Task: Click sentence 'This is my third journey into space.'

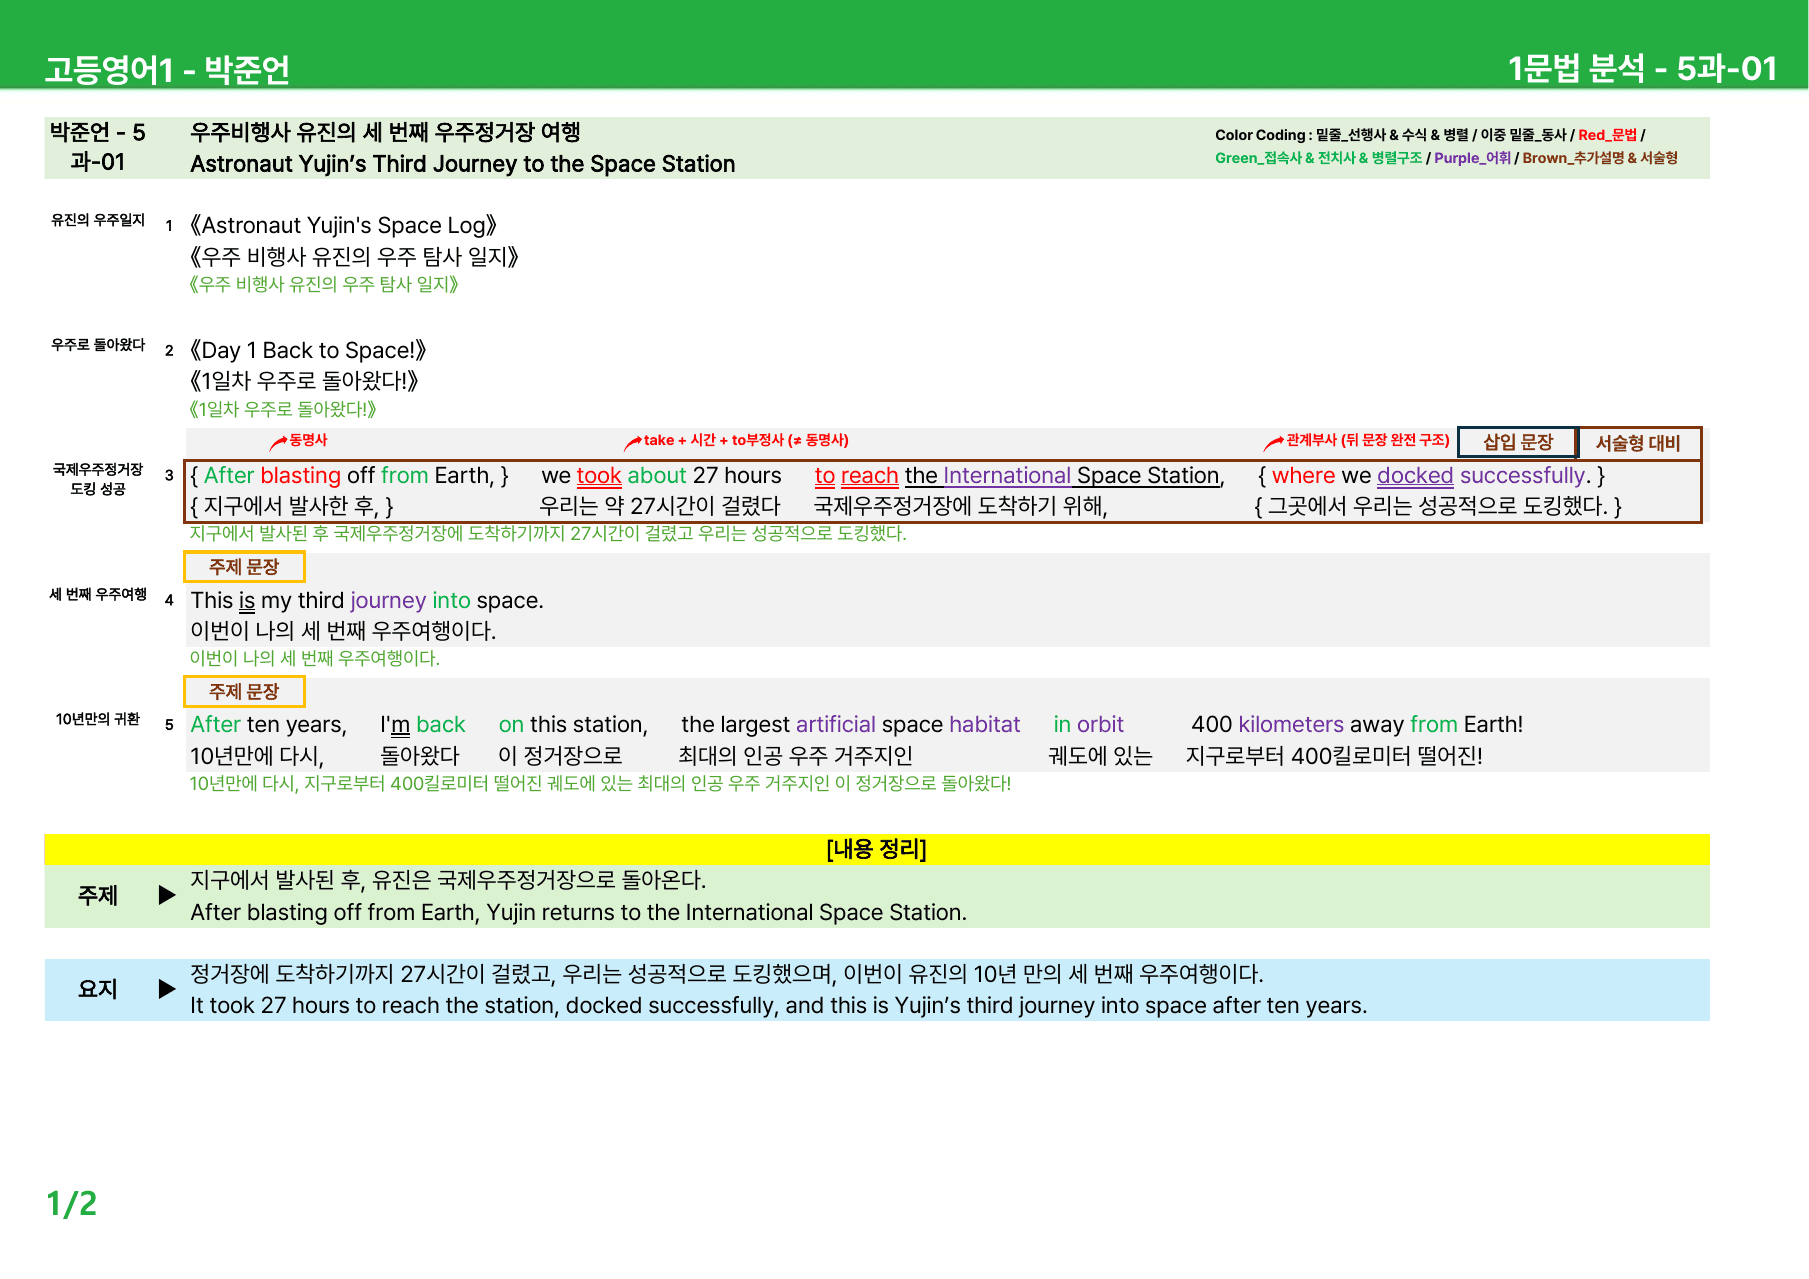Action: point(367,601)
